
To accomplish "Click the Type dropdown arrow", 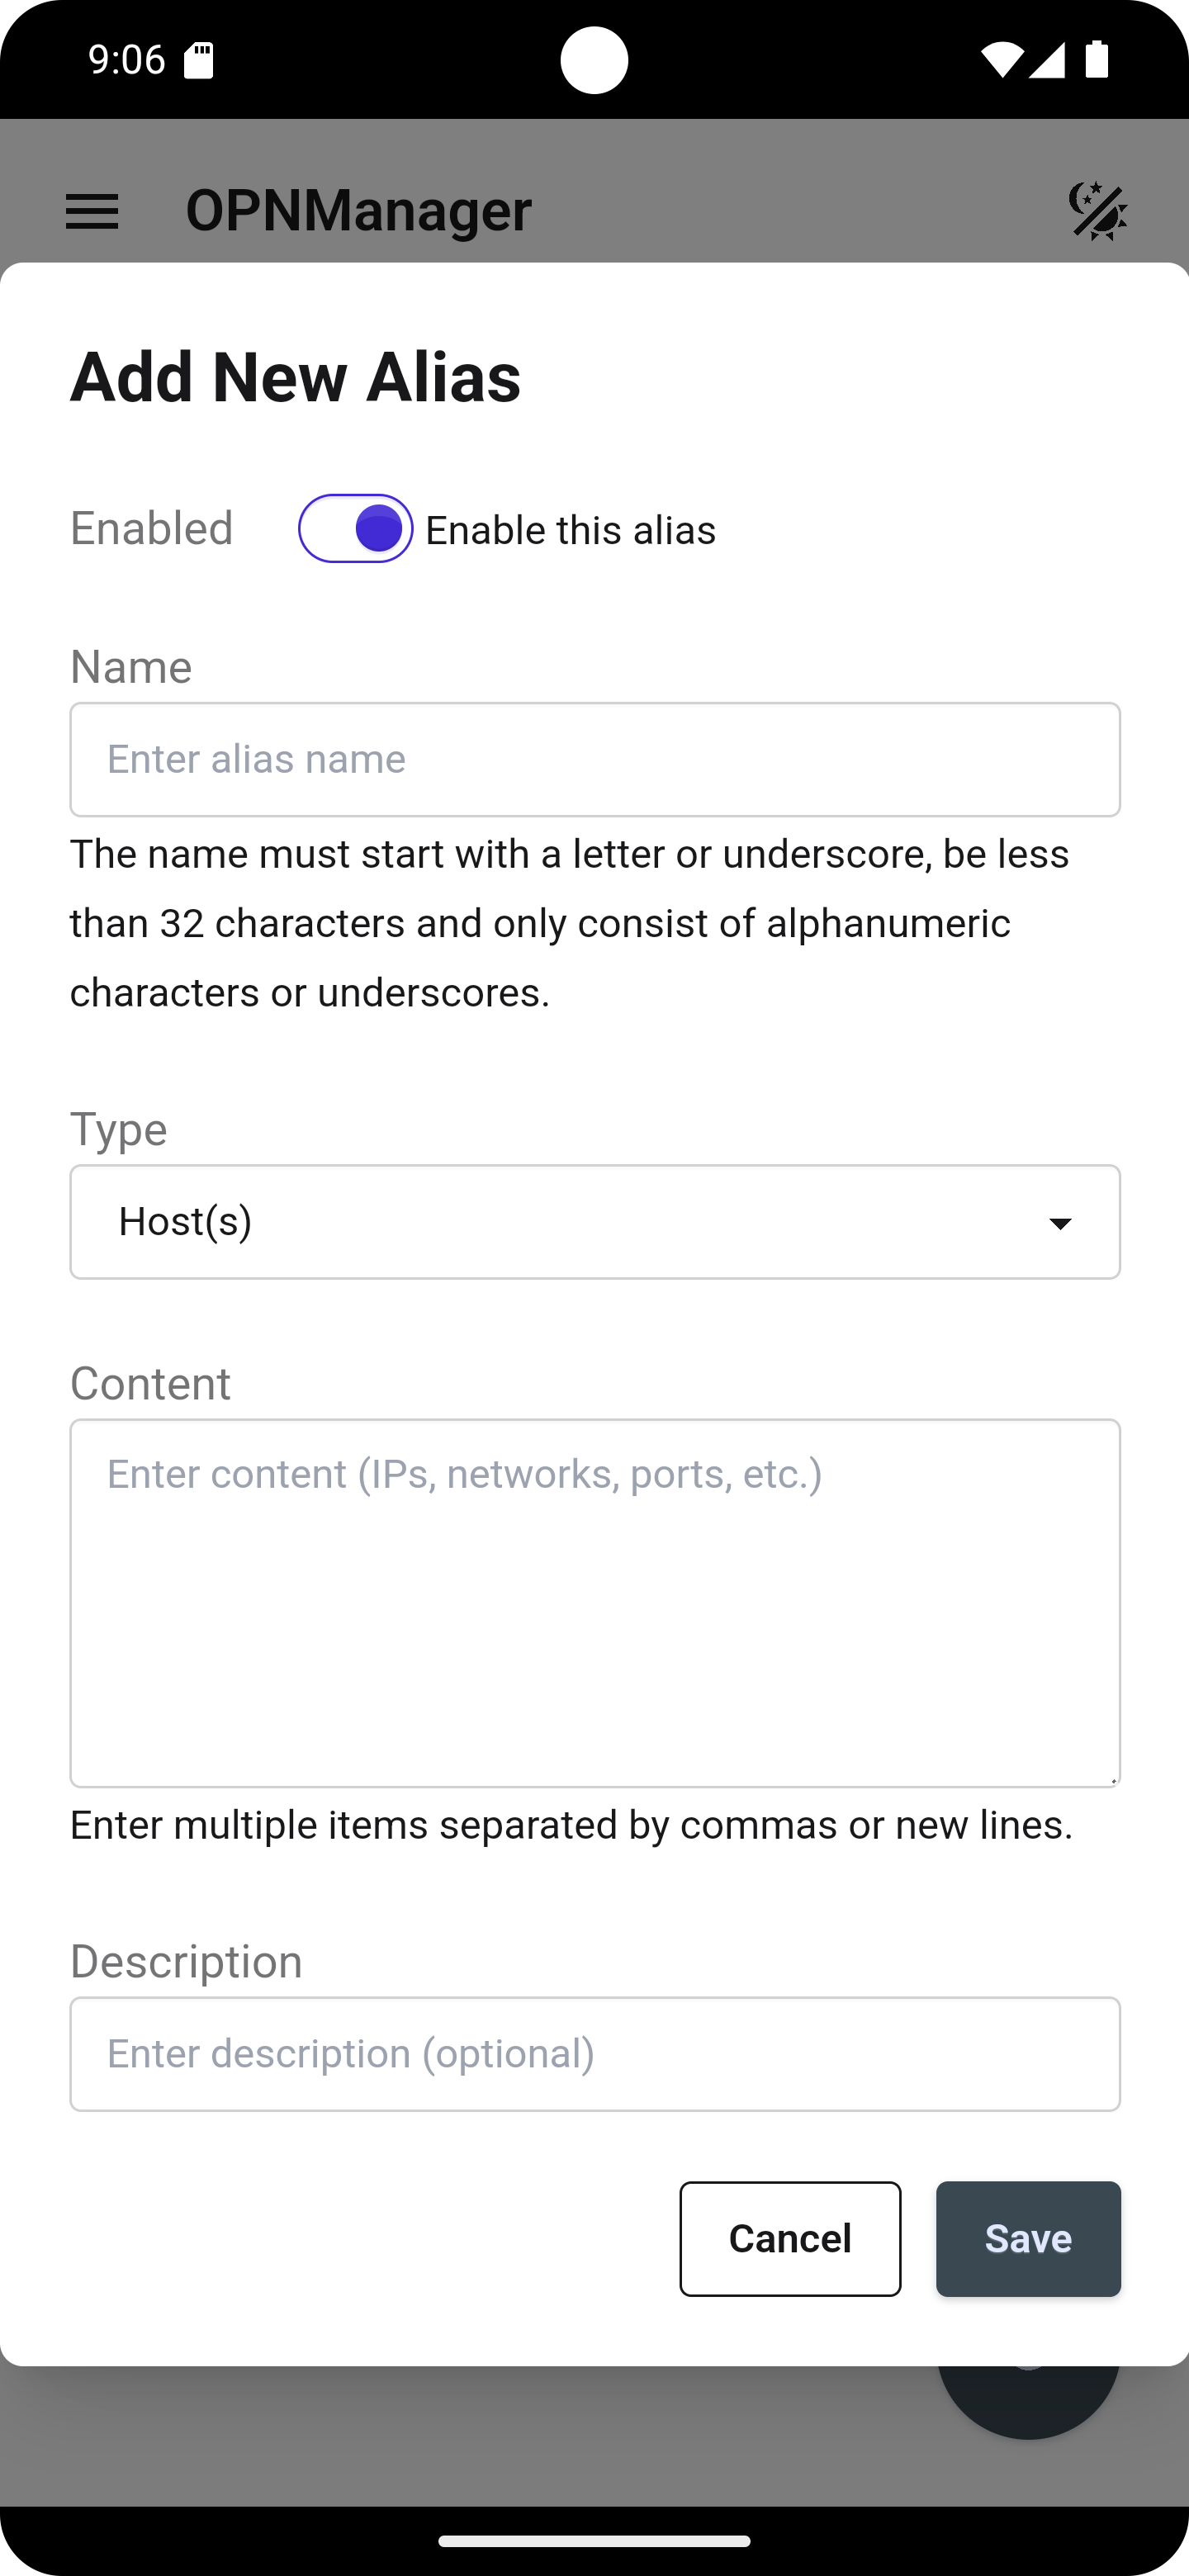I will tap(1059, 1223).
